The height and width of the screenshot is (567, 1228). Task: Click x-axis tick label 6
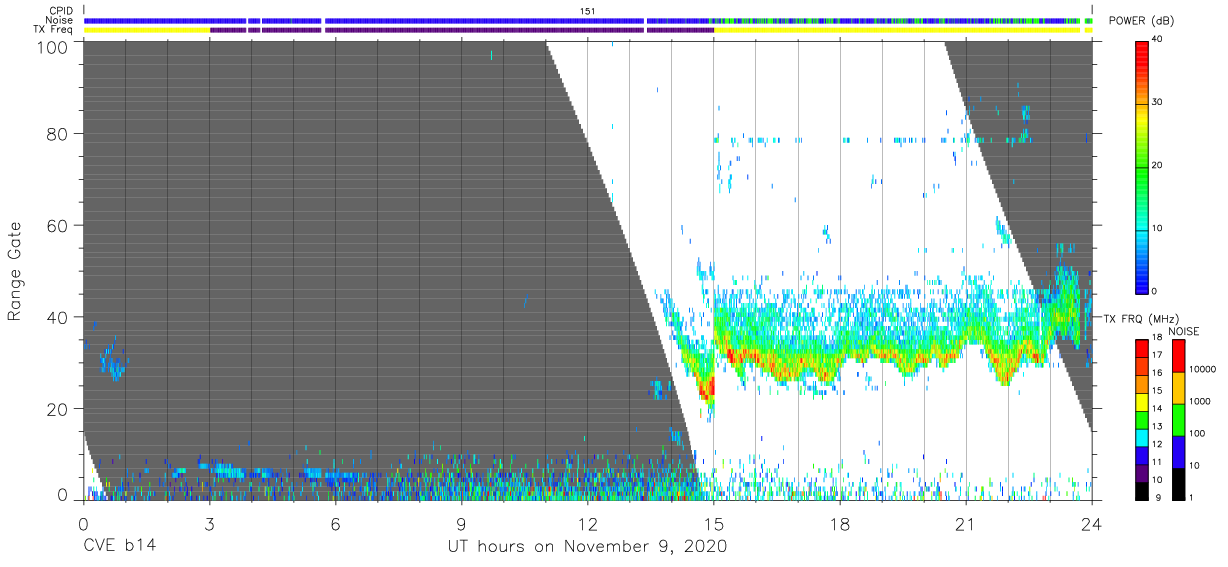click(x=335, y=524)
